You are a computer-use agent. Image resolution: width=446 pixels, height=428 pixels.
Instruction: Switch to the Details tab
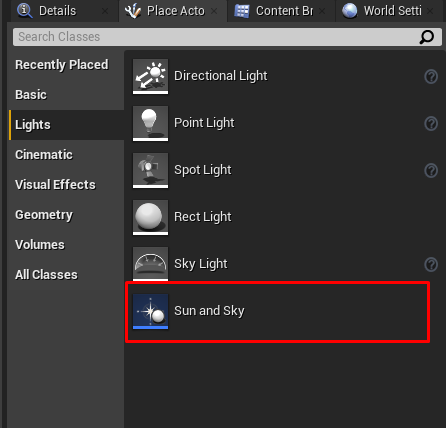[57, 11]
